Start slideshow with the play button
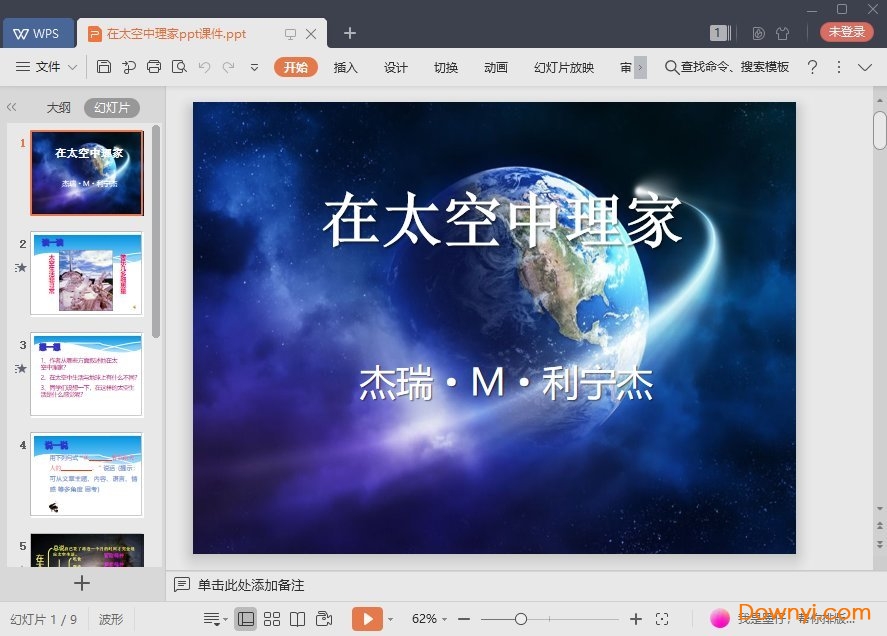This screenshot has height=636, width=887. [x=368, y=619]
